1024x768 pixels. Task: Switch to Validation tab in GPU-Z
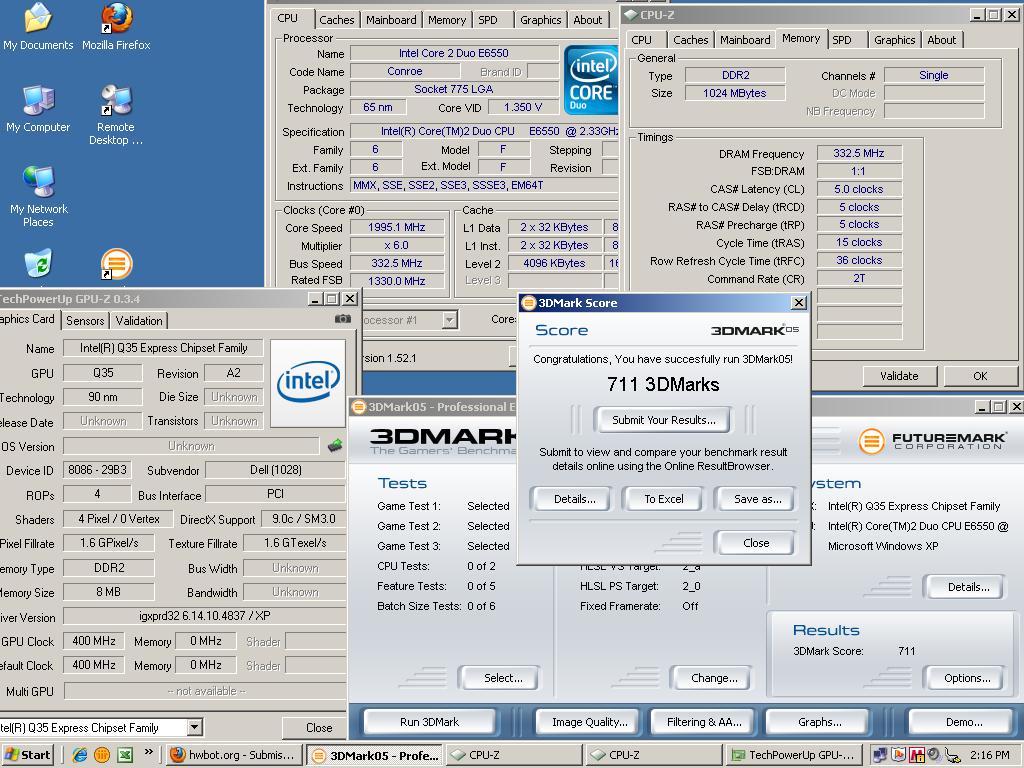[x=139, y=321]
